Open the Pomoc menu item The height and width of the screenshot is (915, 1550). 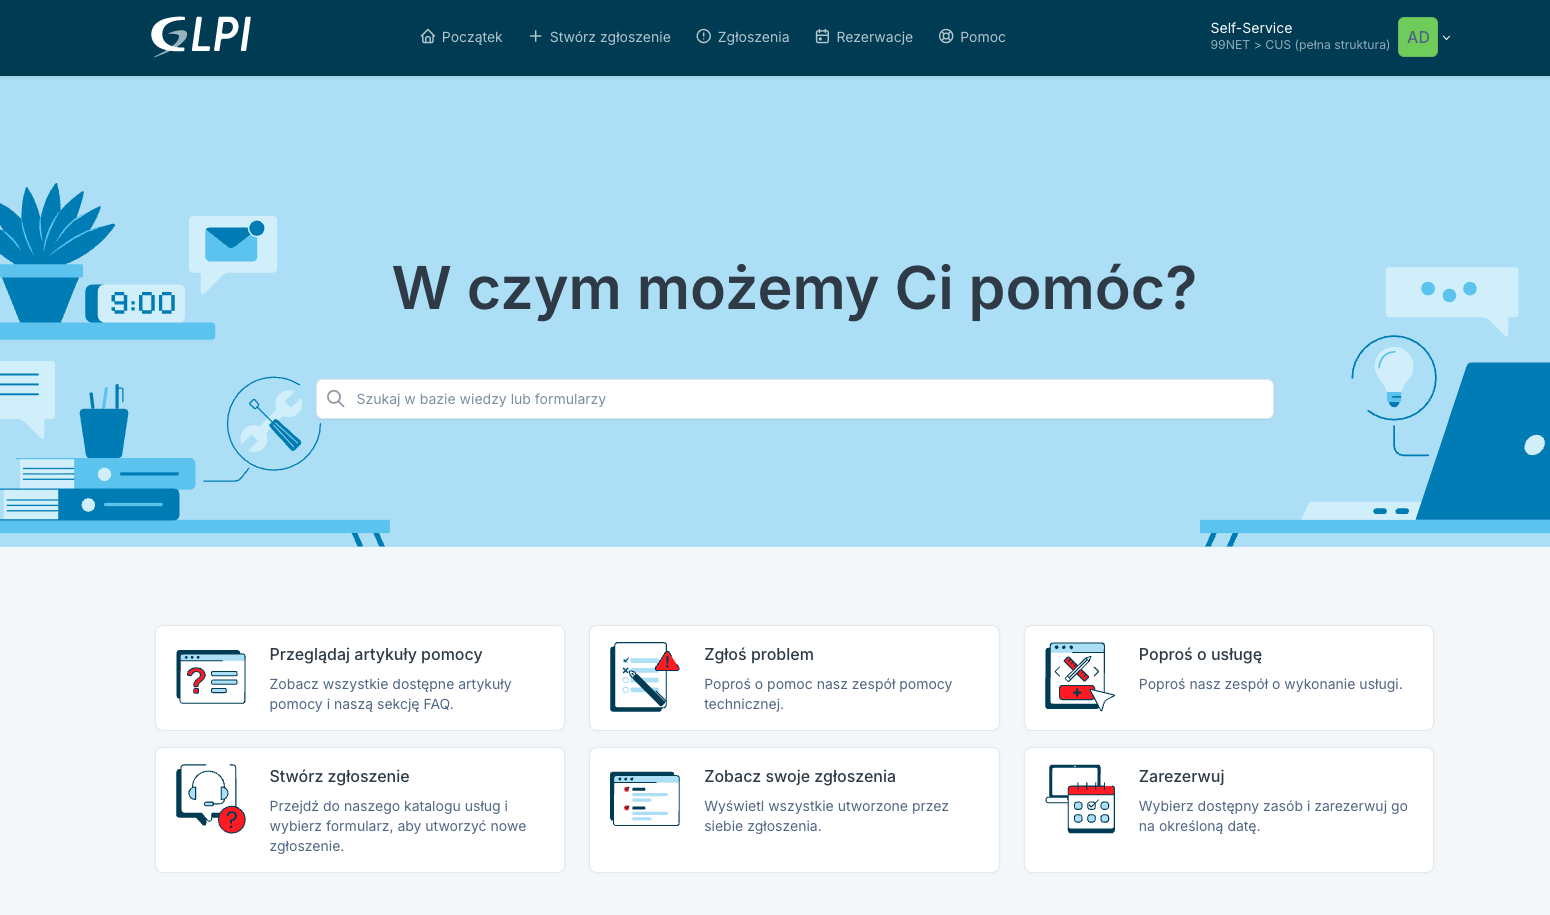coord(982,37)
